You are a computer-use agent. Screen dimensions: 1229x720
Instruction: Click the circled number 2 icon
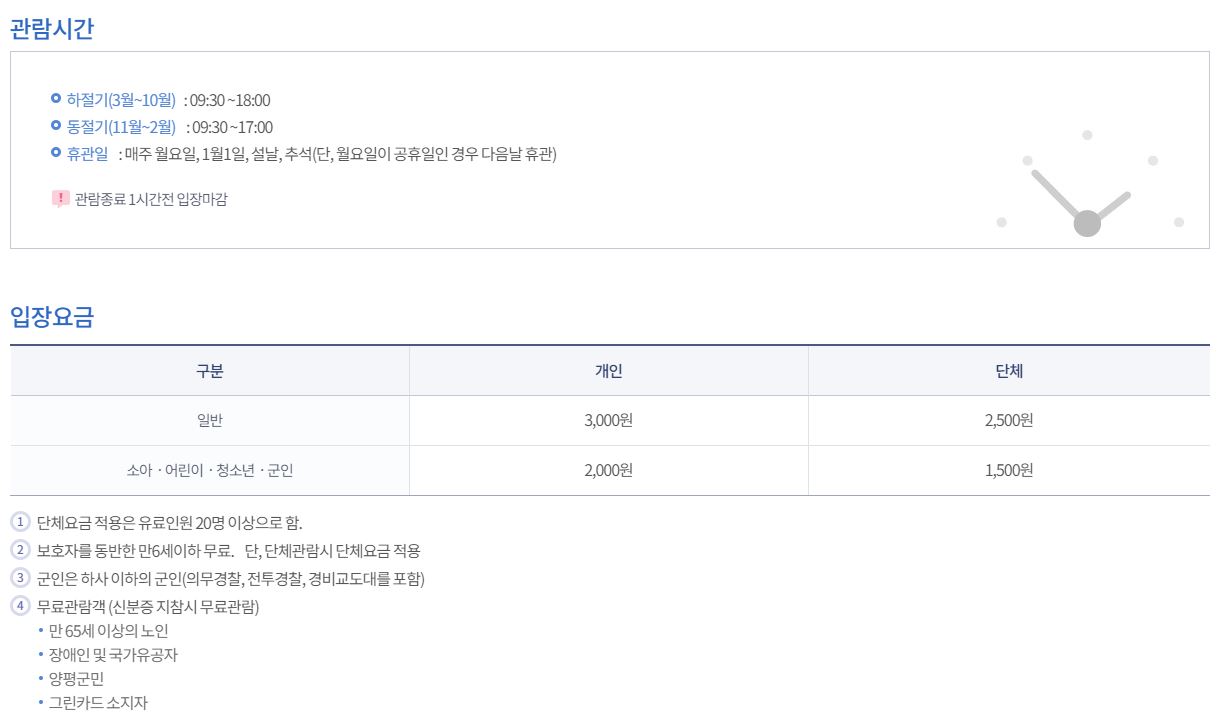[21, 550]
